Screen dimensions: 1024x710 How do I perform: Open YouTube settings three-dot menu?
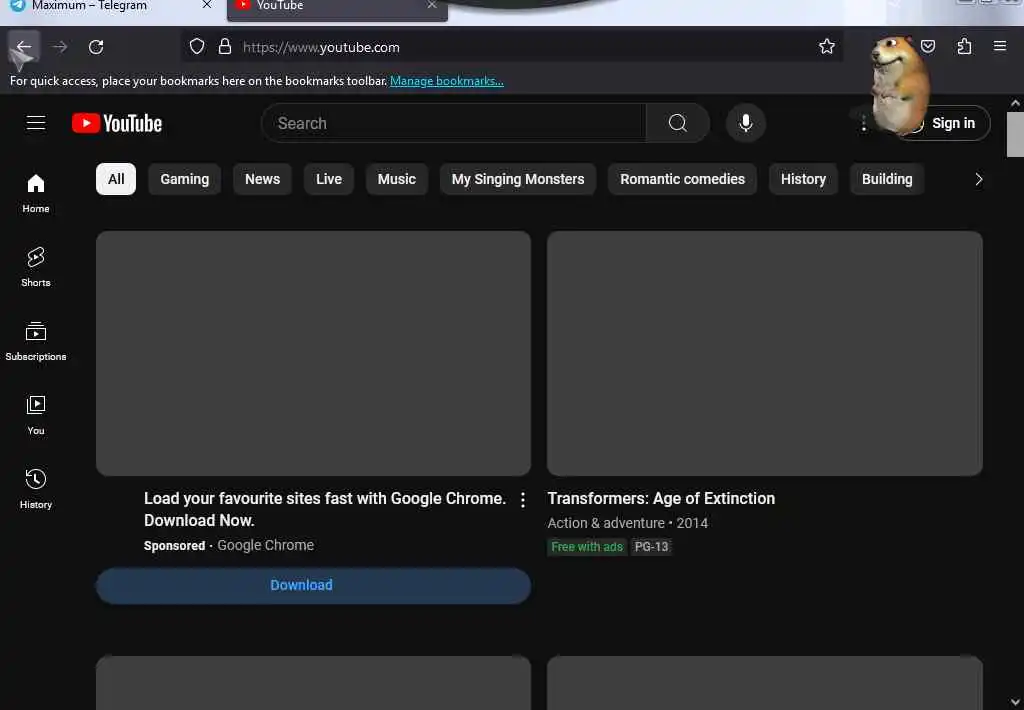(863, 123)
